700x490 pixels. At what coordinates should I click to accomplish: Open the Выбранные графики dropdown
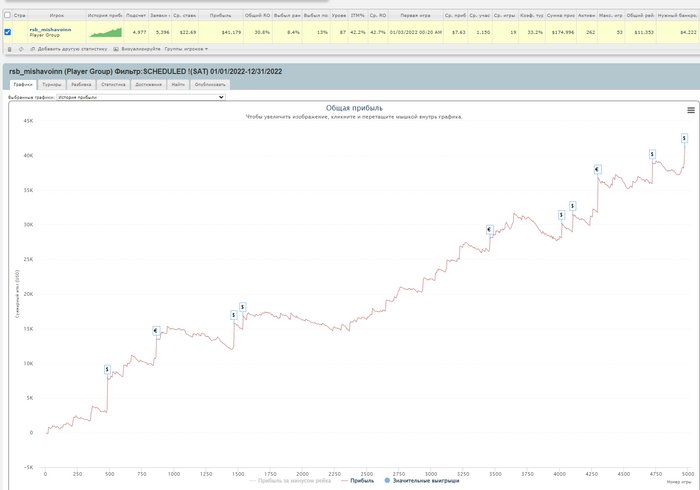[x=141, y=97]
